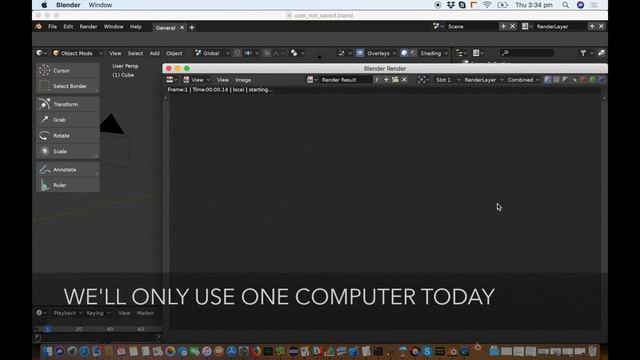Select the Select Border tool
This screenshot has width=640, height=360.
[x=68, y=86]
